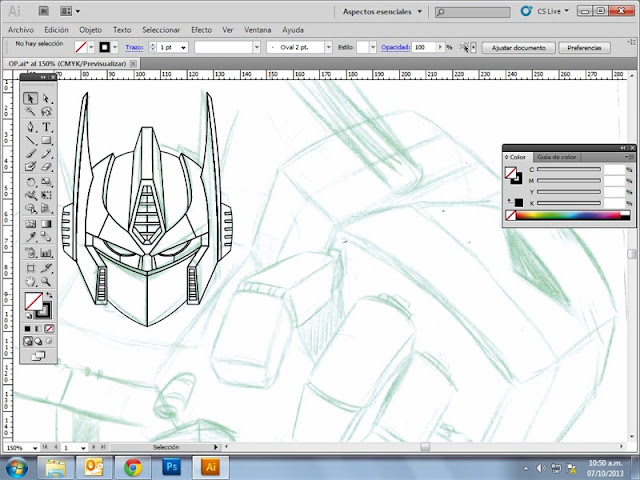This screenshot has height=480, width=640.
Task: Switch to the Guía de color tab
Action: coord(556,157)
